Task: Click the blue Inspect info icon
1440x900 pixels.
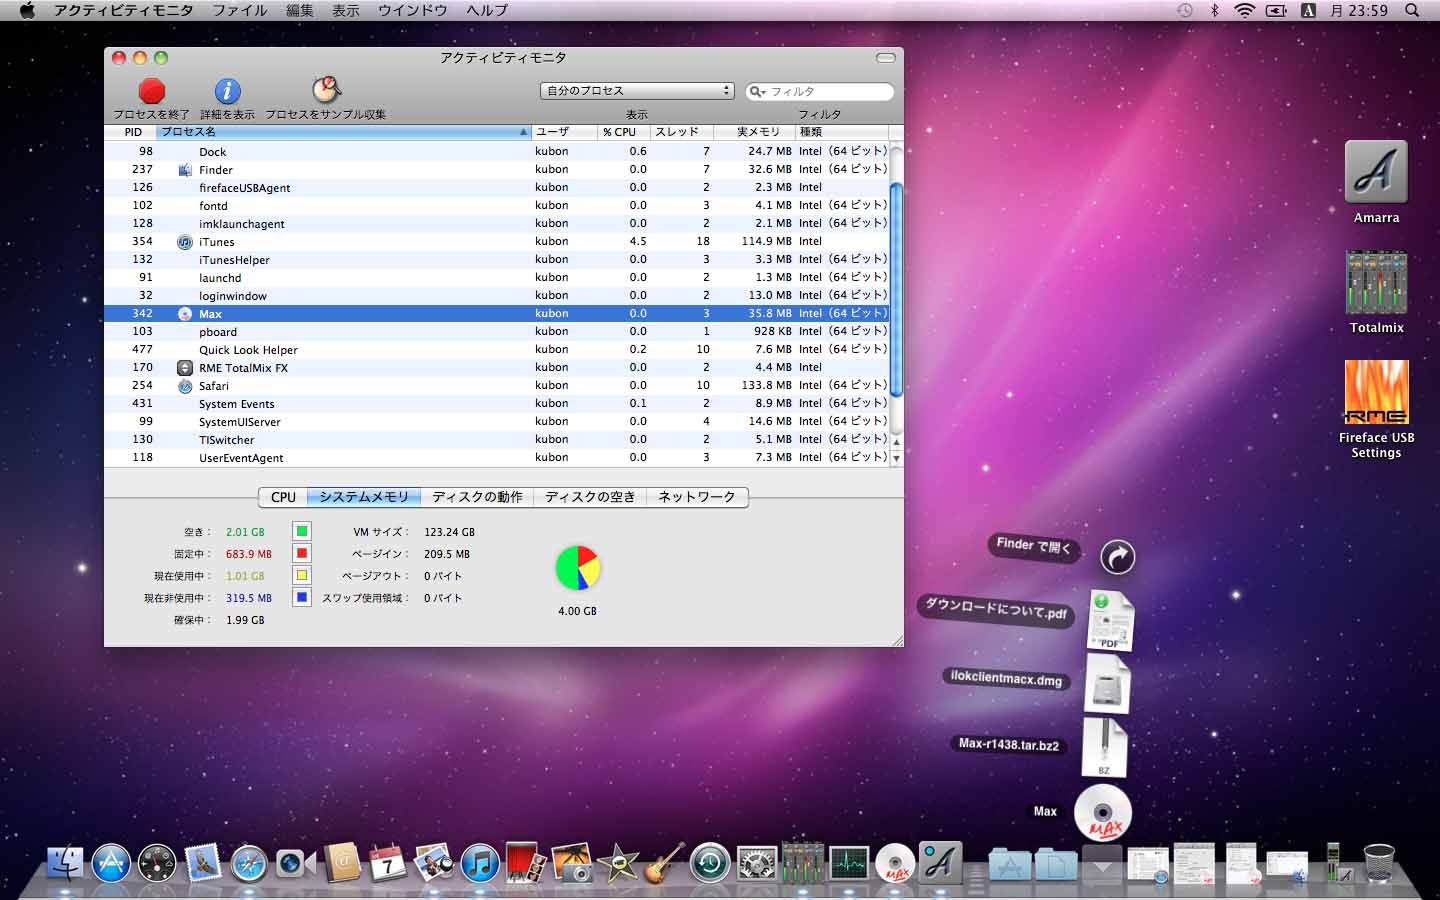Action: (x=228, y=91)
